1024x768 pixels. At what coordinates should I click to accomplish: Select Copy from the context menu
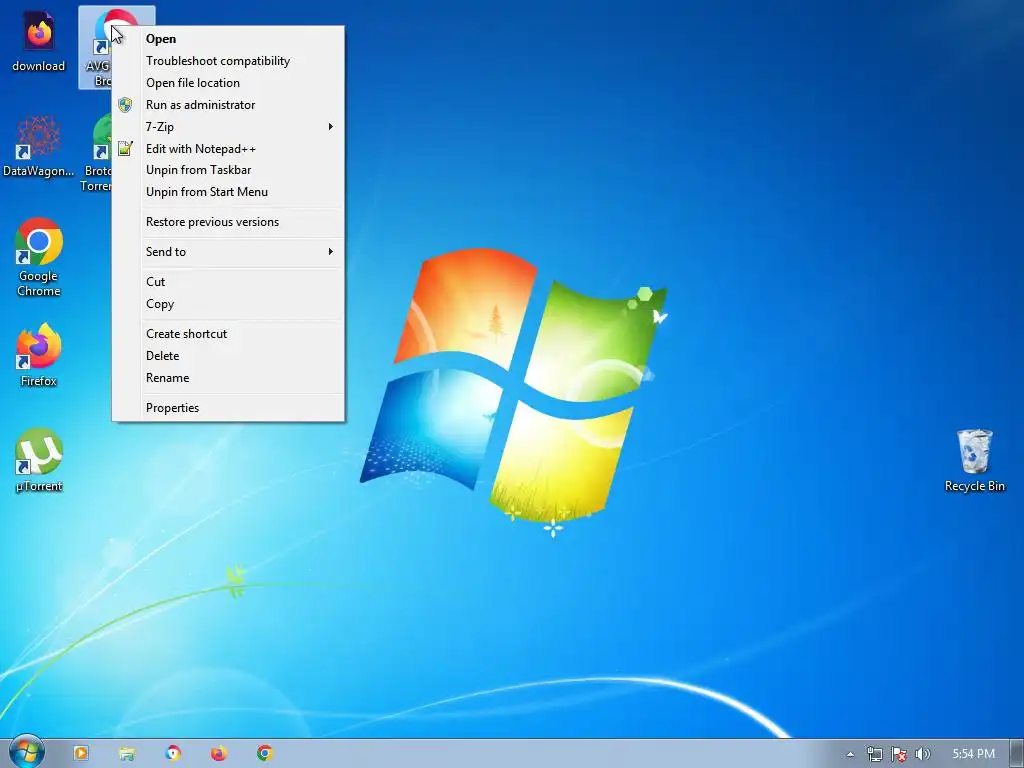pos(228,304)
